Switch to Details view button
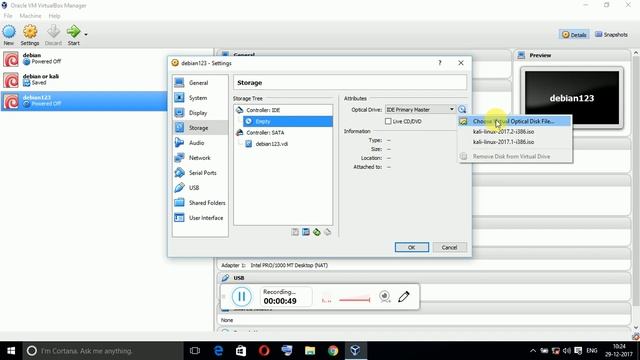The image size is (640, 360). click(574, 35)
